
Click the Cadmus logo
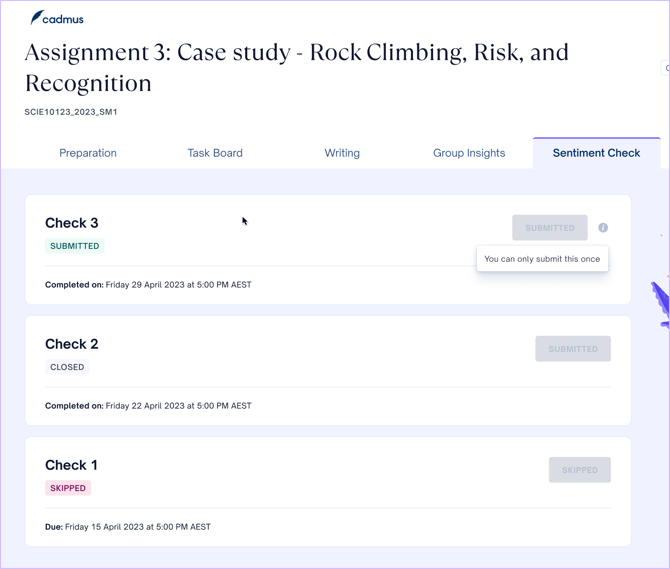pos(57,18)
